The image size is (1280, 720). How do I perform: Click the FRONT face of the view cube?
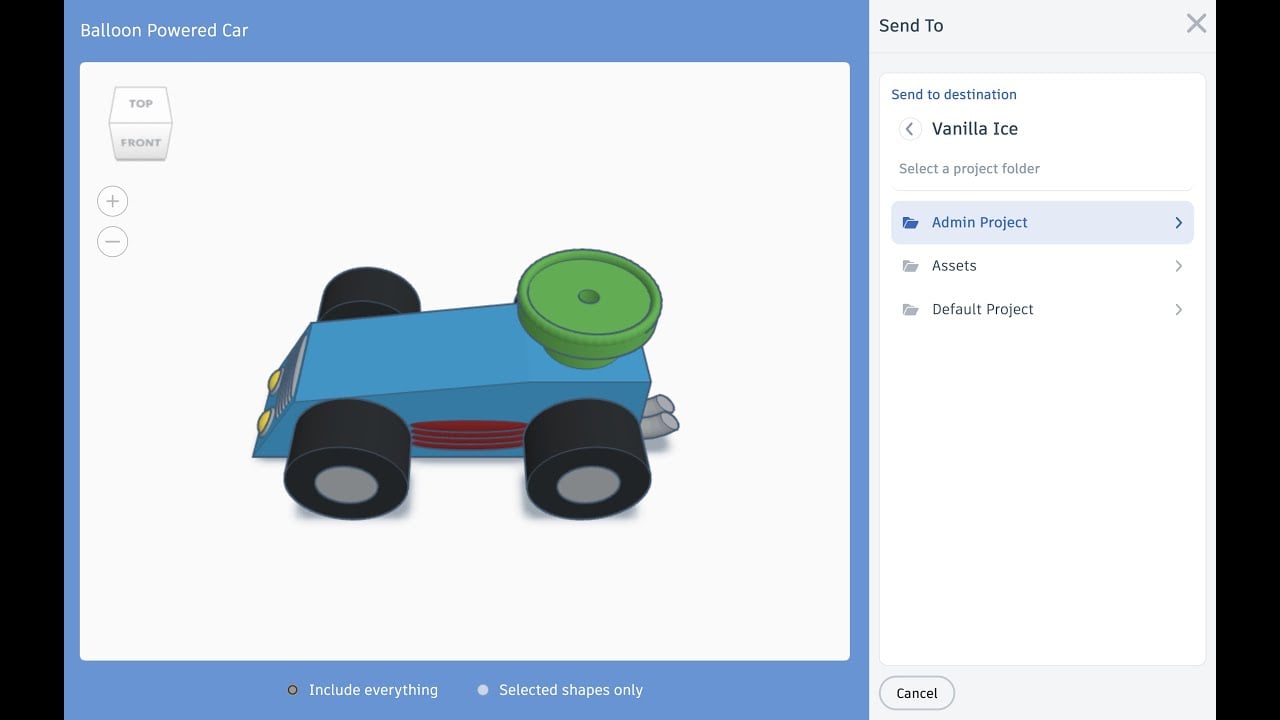pyautogui.click(x=140, y=141)
